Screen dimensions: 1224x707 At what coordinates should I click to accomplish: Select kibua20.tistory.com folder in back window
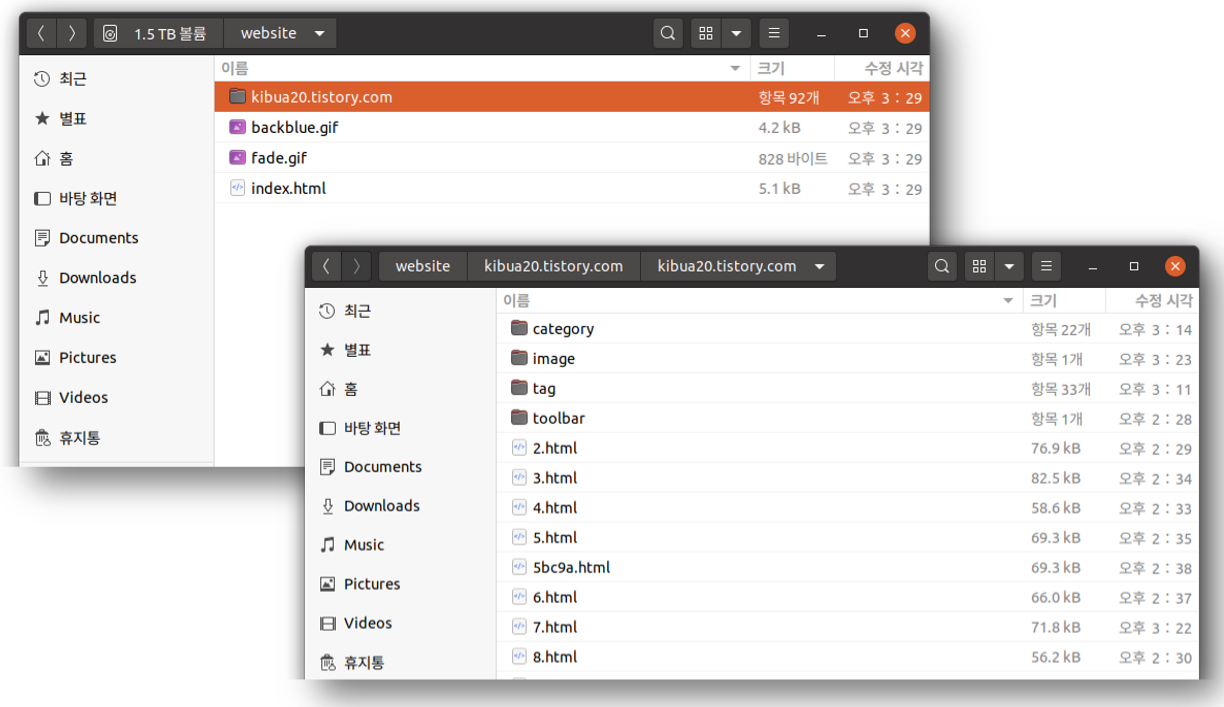(x=572, y=97)
